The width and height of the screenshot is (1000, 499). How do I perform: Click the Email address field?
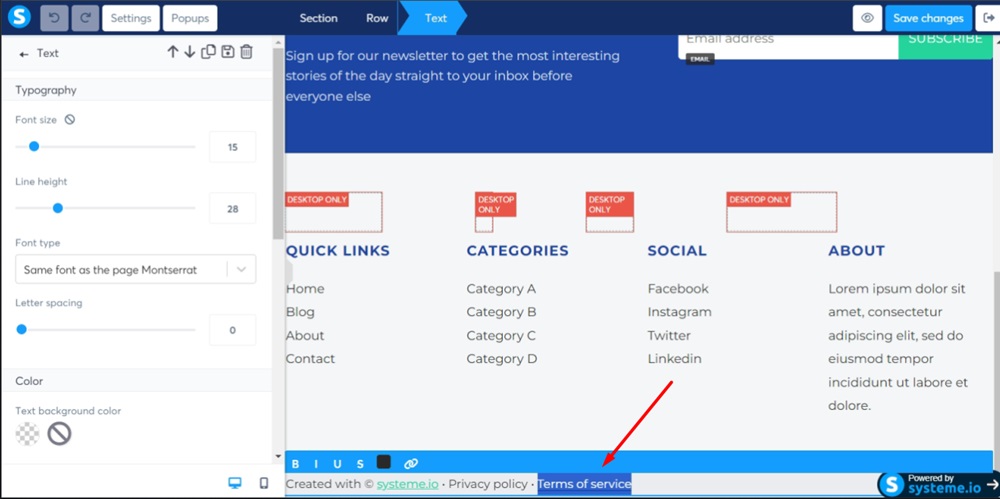[788, 45]
